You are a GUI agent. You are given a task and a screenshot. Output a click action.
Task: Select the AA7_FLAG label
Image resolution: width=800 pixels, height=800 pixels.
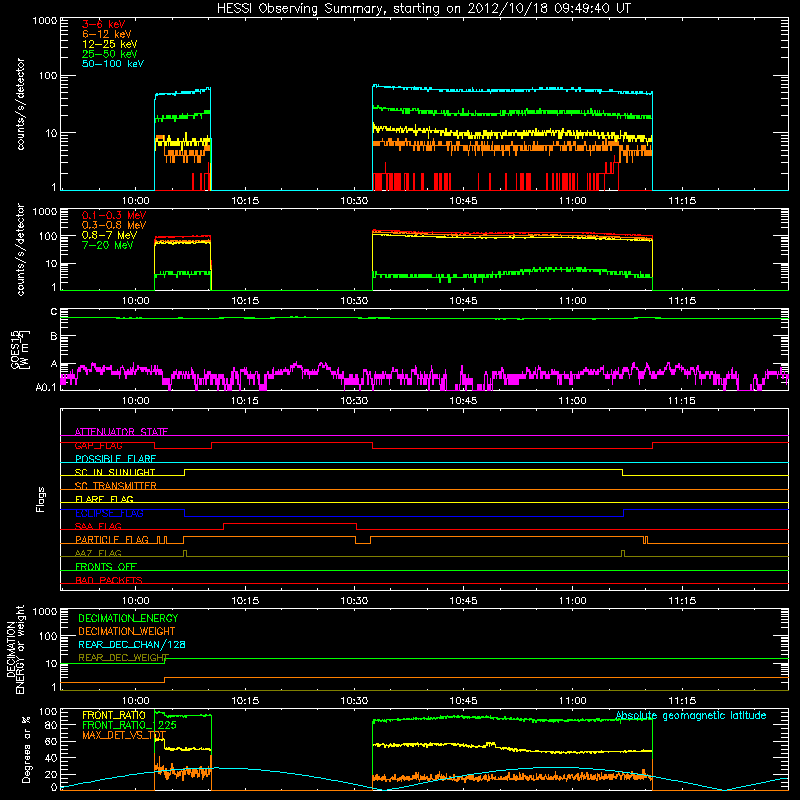point(98,553)
